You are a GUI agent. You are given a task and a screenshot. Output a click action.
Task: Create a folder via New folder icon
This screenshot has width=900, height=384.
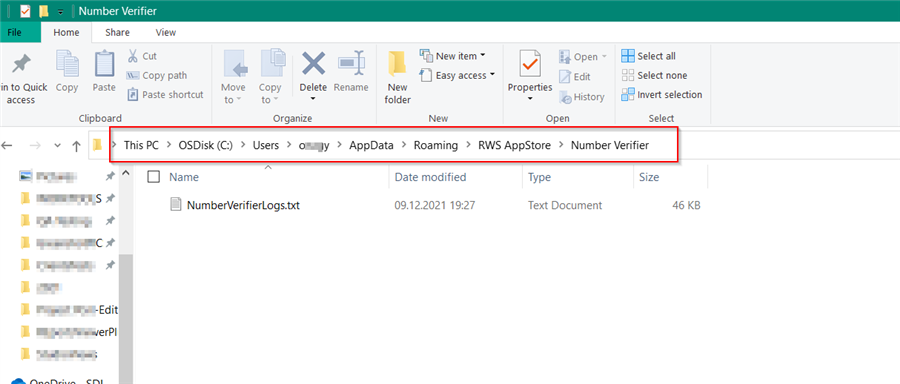pos(397,63)
